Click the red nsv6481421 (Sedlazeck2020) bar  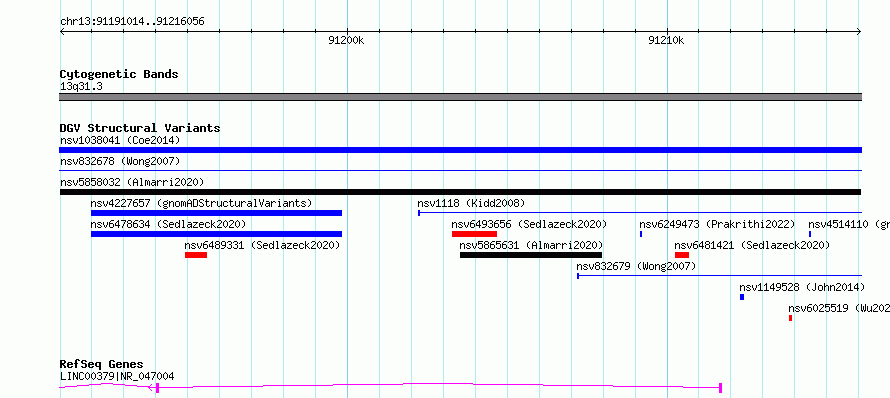pyautogui.click(x=682, y=255)
